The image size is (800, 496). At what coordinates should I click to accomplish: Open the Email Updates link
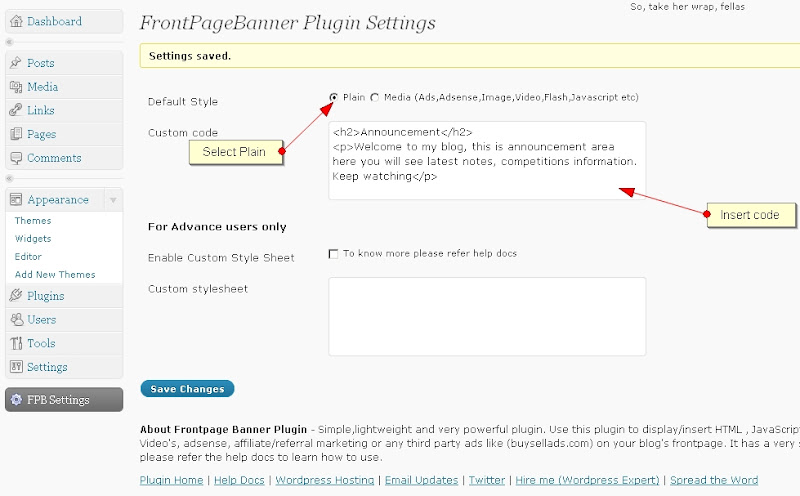pyautogui.click(x=421, y=480)
